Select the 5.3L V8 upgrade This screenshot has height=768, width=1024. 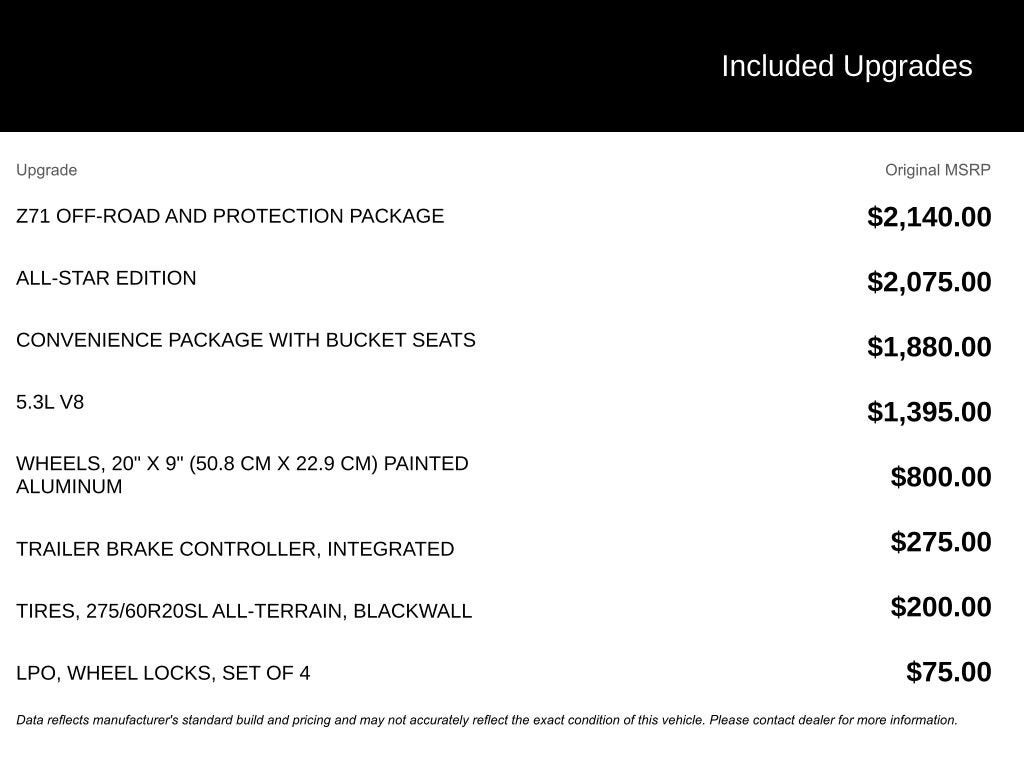point(50,402)
